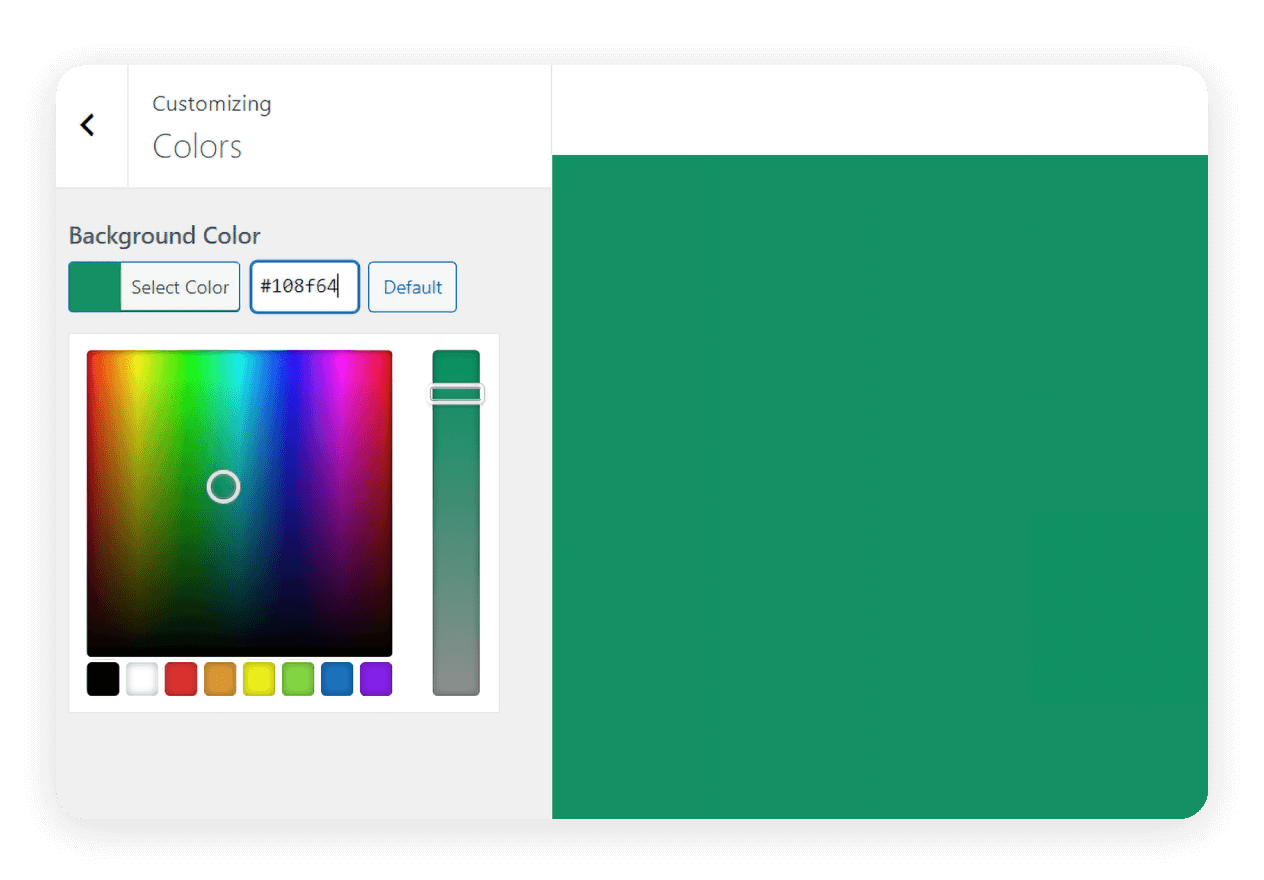Reset color with the Default button
This screenshot has height=880, width=1264.
[x=412, y=287]
